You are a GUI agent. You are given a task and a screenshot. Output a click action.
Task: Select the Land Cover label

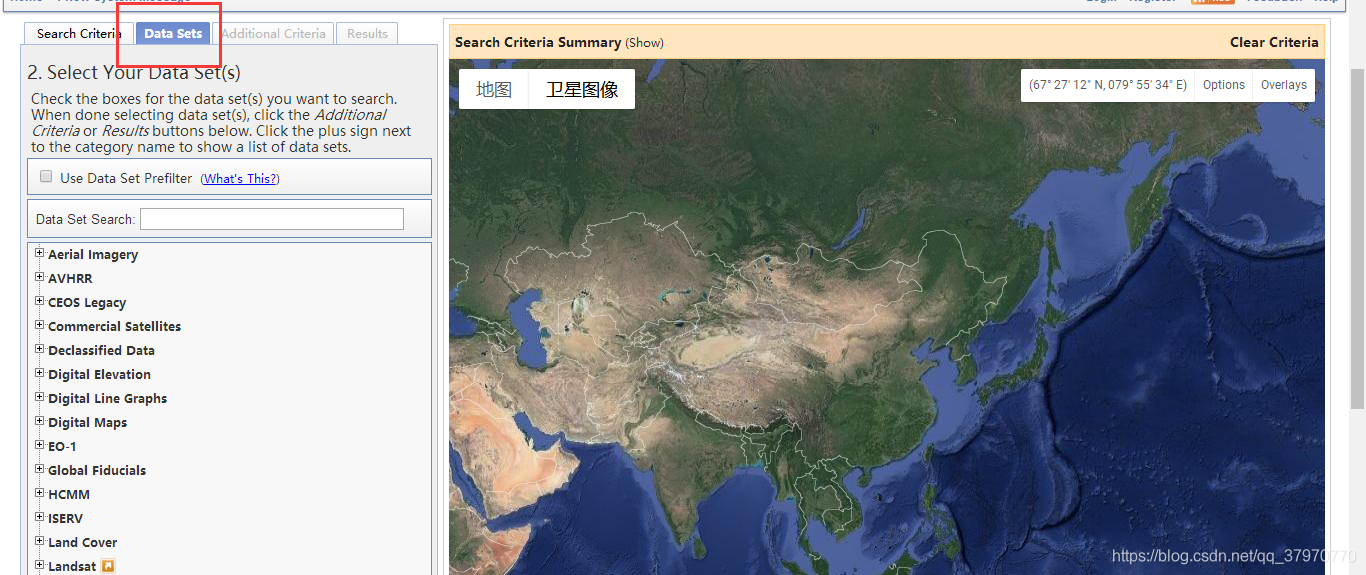pos(82,542)
